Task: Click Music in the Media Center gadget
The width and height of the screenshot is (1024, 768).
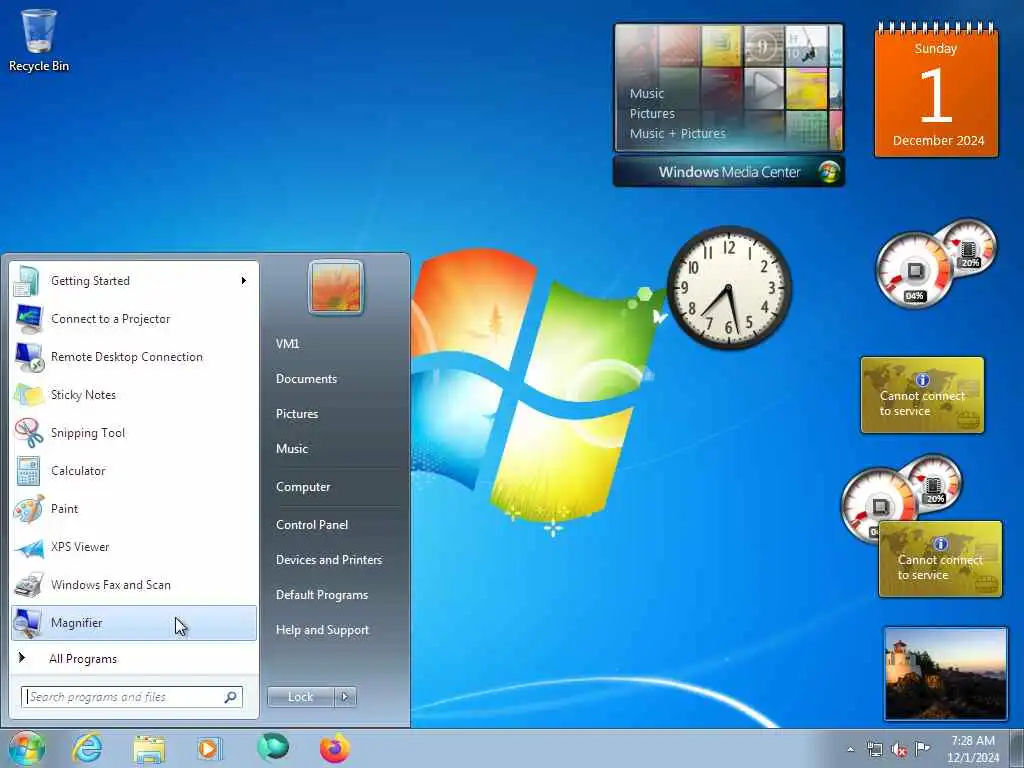Action: pos(647,93)
